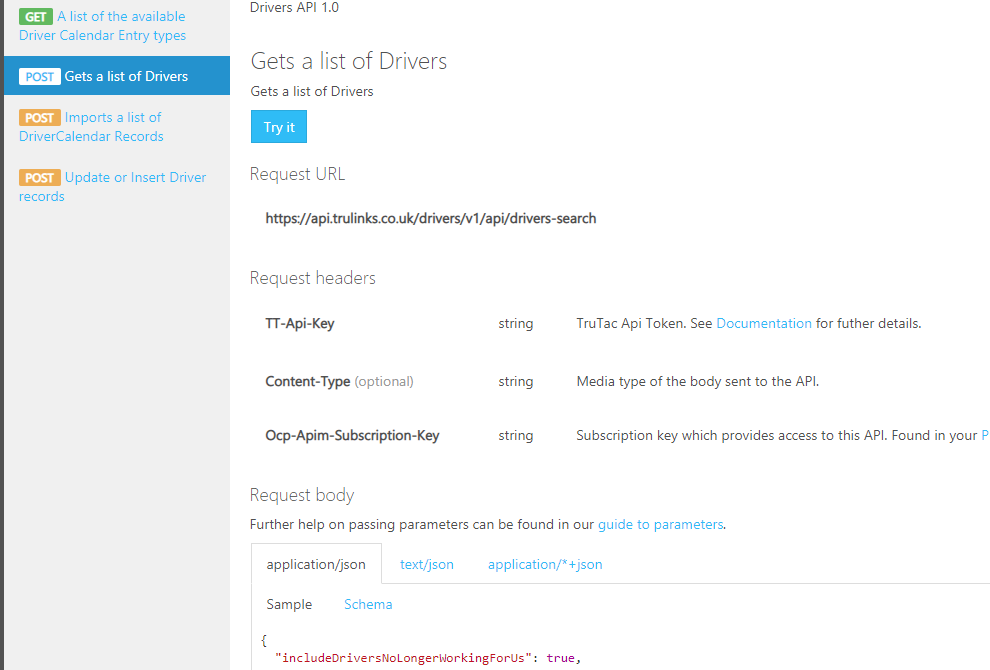Image resolution: width=990 pixels, height=670 pixels.
Task: Switch to the application/*+json tab
Action: pos(545,565)
